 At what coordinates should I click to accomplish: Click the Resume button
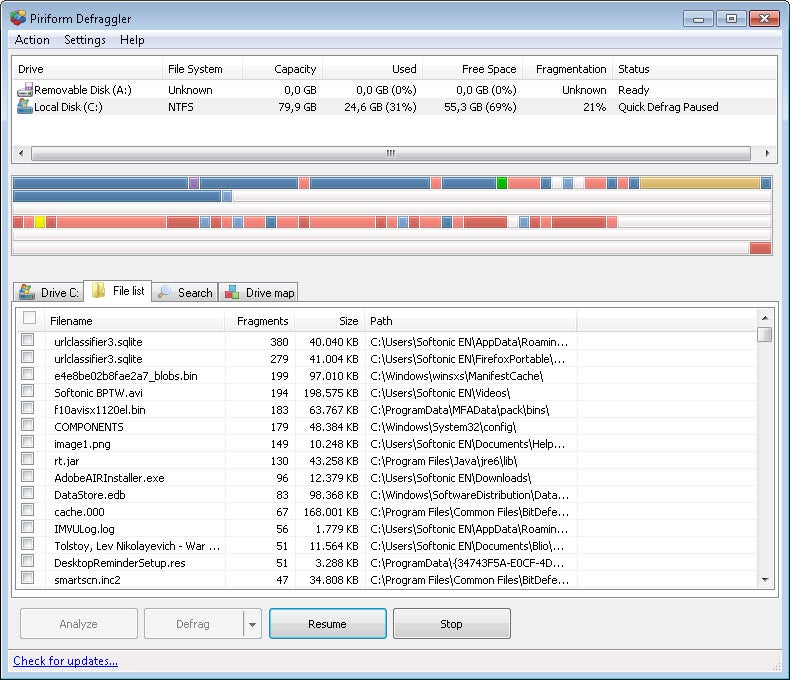[328, 624]
